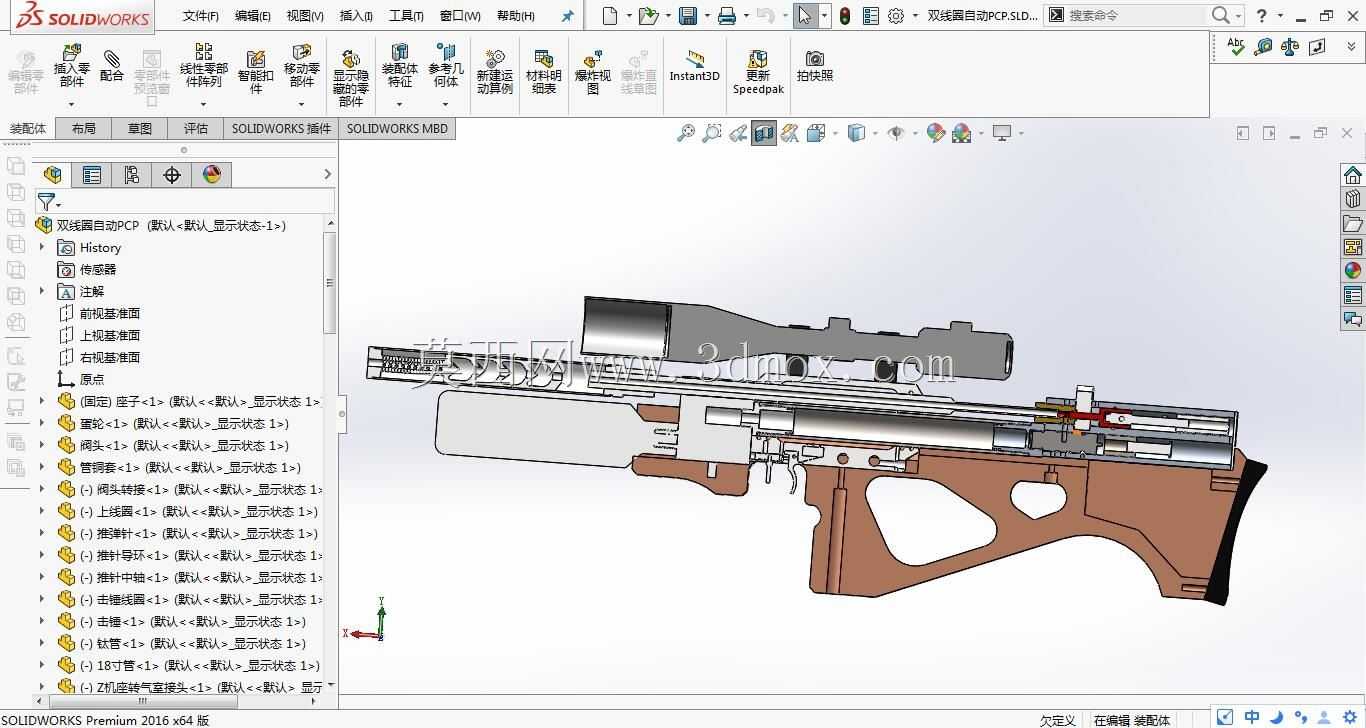Click the Save icon in the quick toolbar

coord(688,16)
